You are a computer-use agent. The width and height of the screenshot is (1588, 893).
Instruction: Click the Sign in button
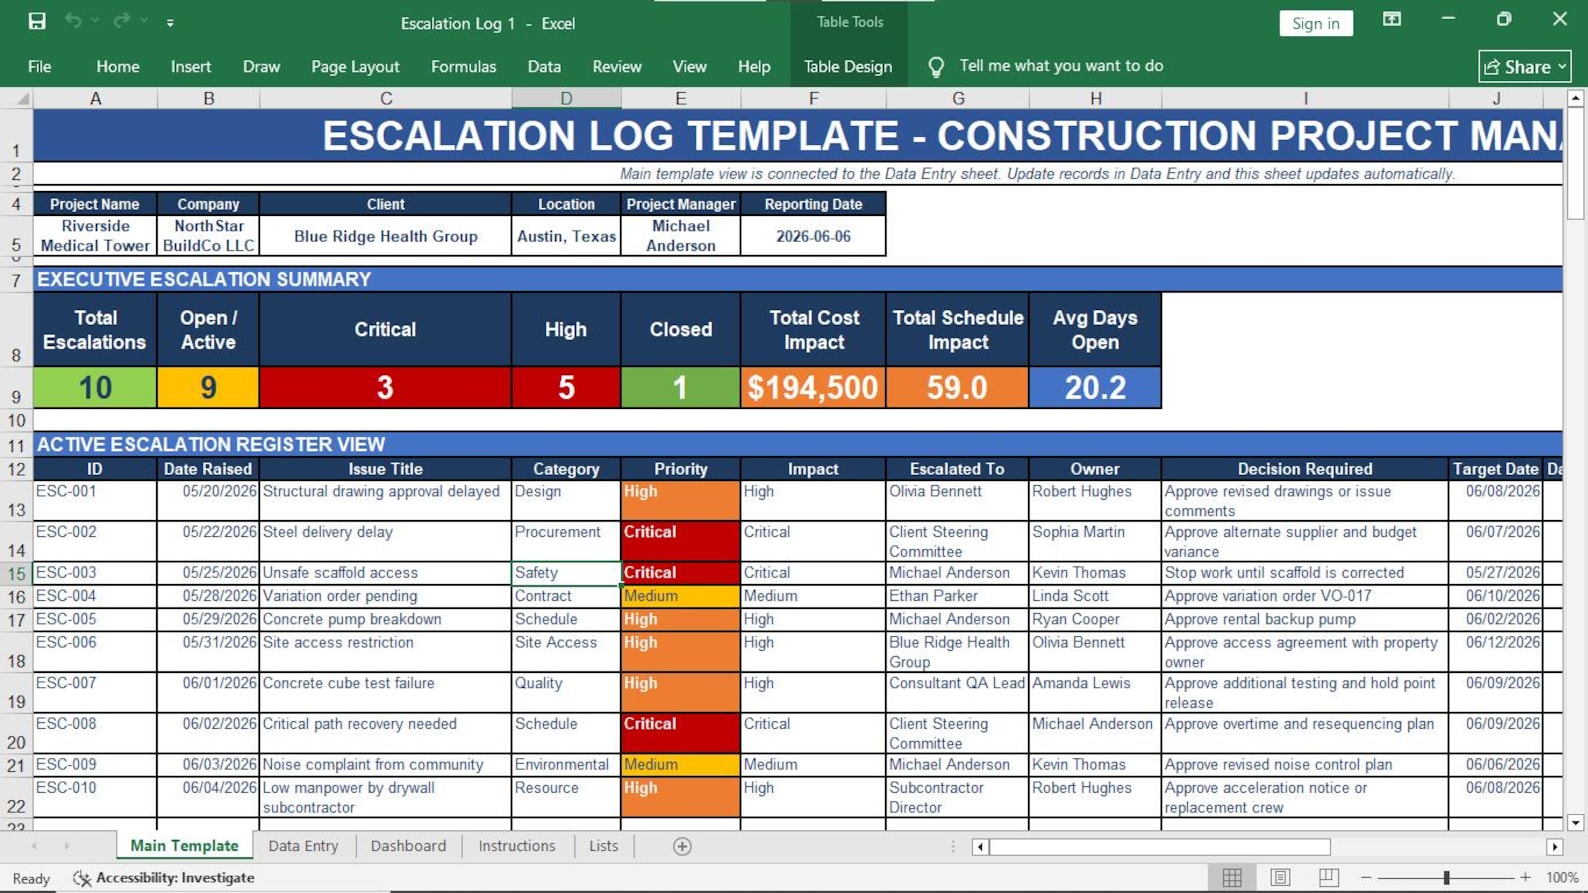click(x=1315, y=23)
